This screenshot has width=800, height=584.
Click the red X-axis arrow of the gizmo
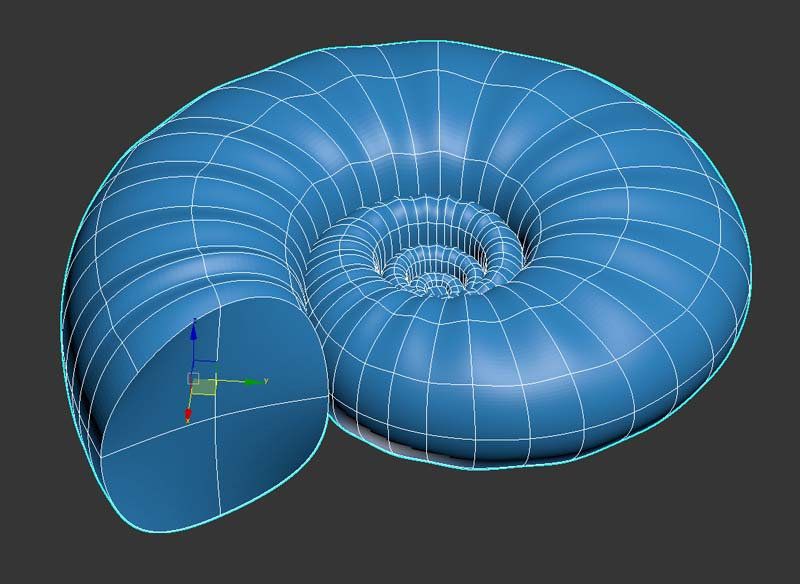(188, 414)
